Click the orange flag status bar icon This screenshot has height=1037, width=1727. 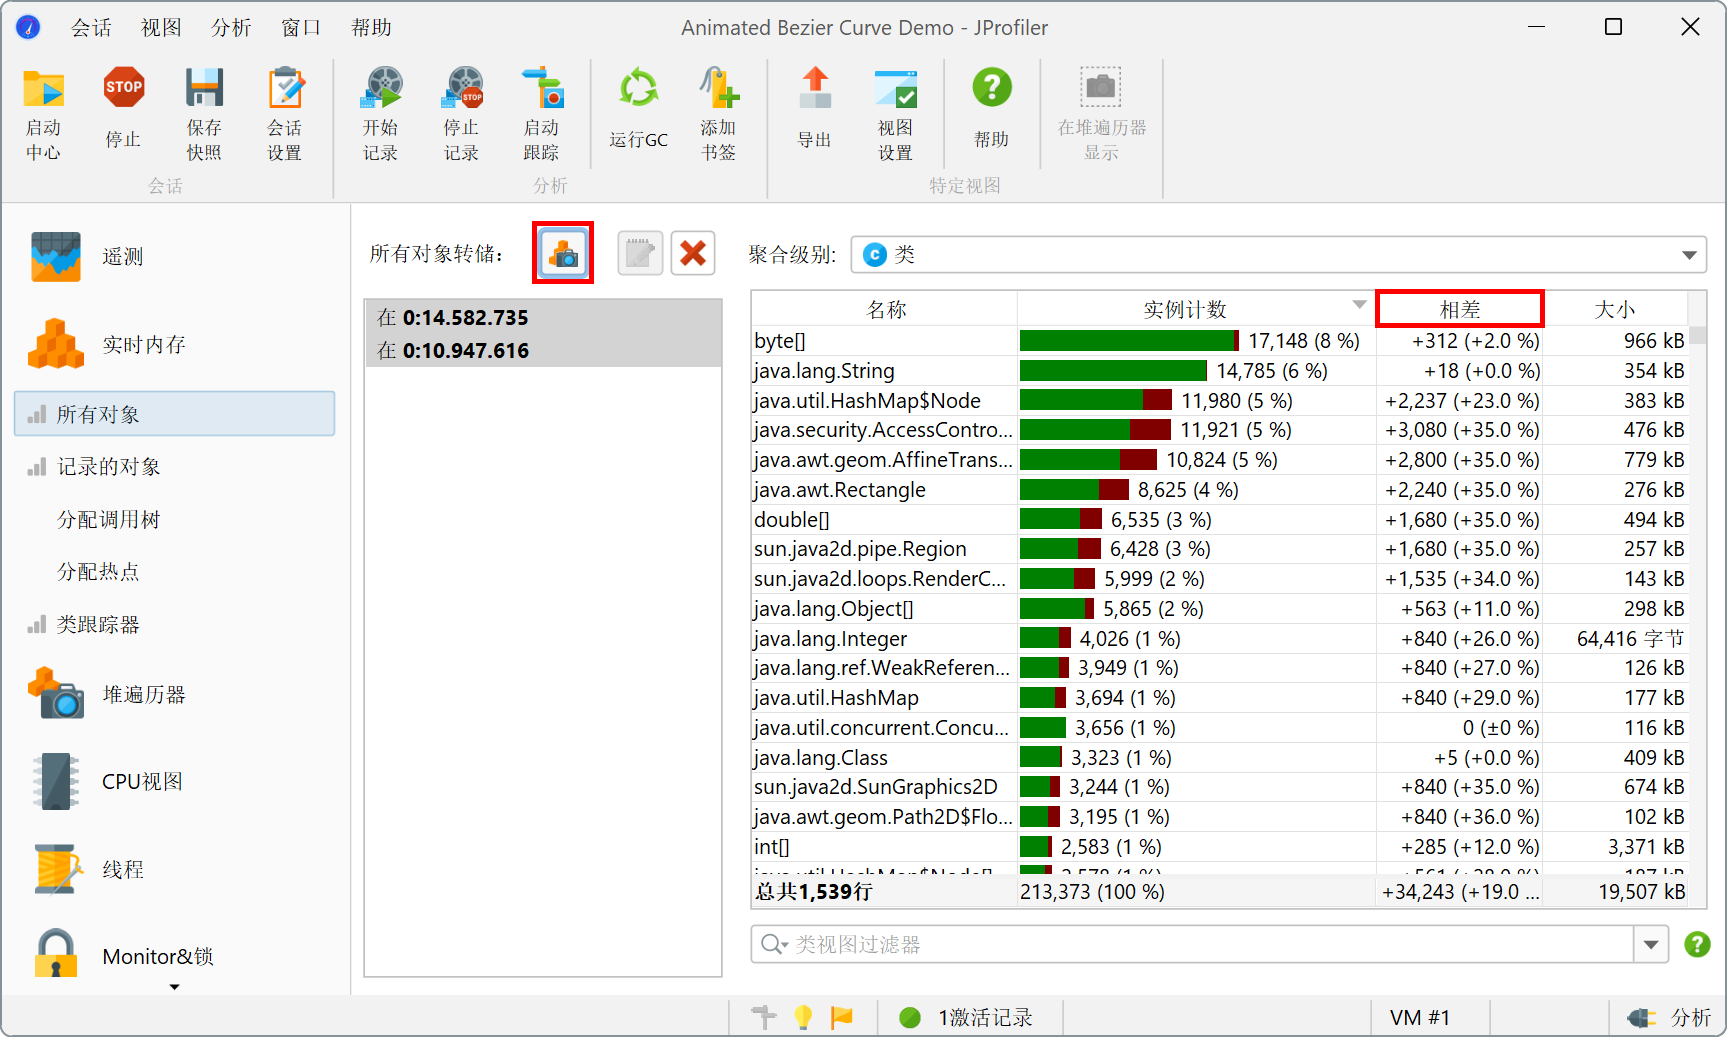(842, 1017)
